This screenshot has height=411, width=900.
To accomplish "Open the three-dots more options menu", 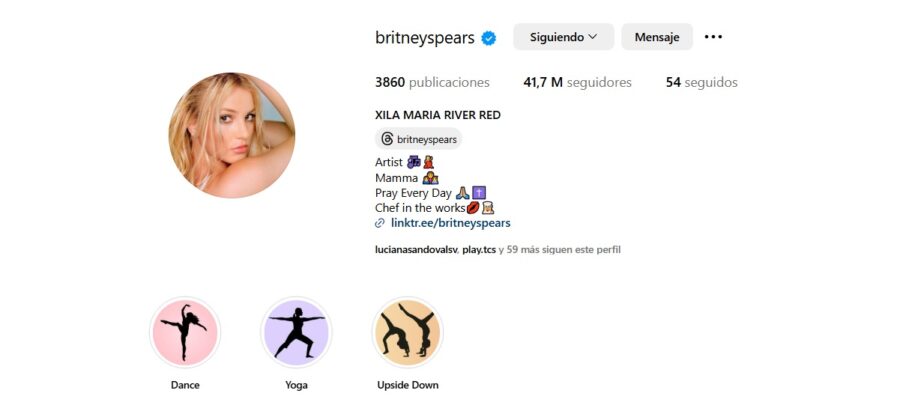I will pos(713,37).
